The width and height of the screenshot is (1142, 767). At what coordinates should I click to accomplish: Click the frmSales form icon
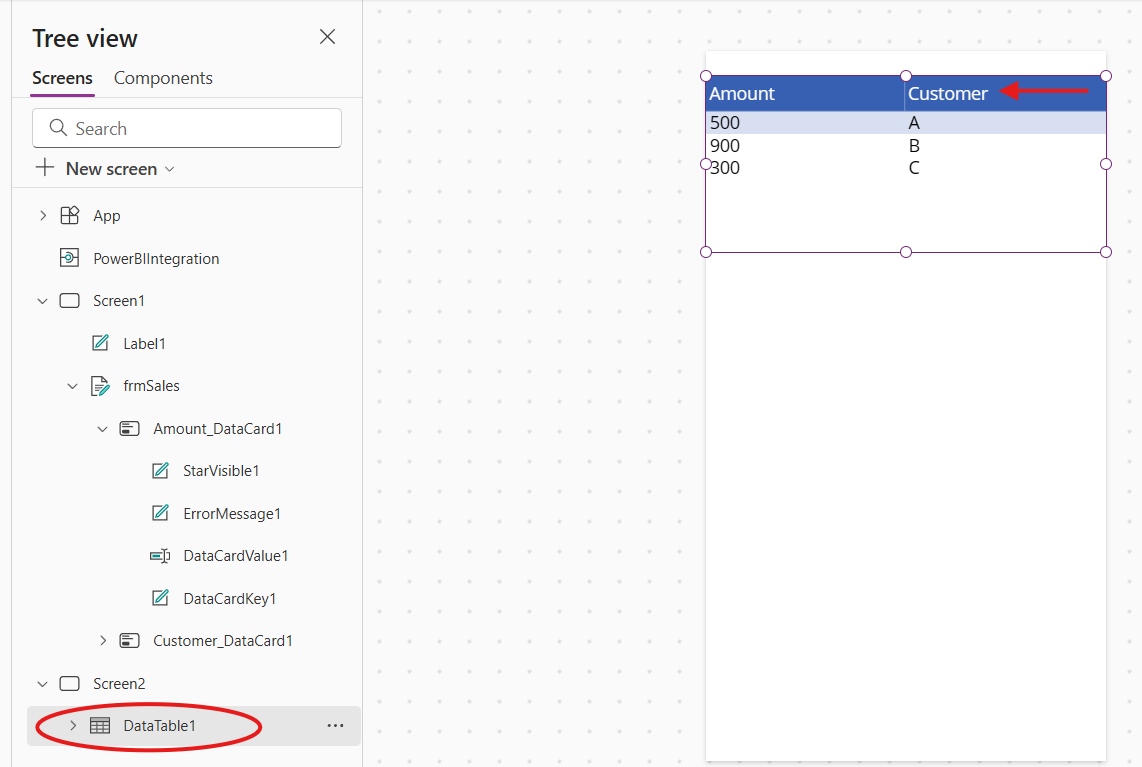pyautogui.click(x=100, y=386)
